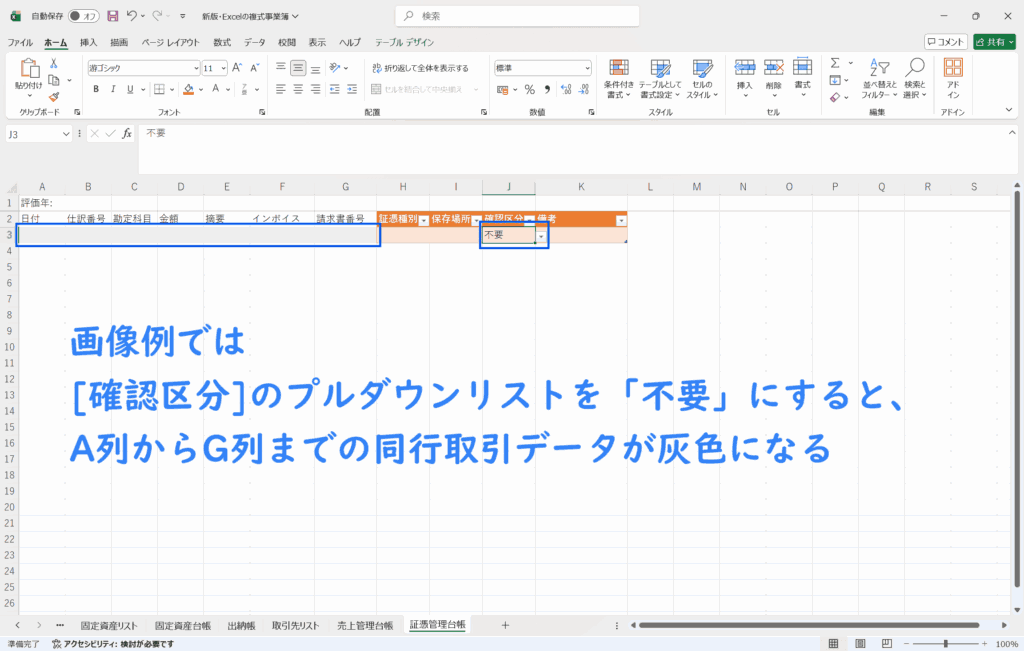Open the 証憑種別 column filter dropdown
Screen dimensions: 1024x651
pyautogui.click(x=423, y=220)
